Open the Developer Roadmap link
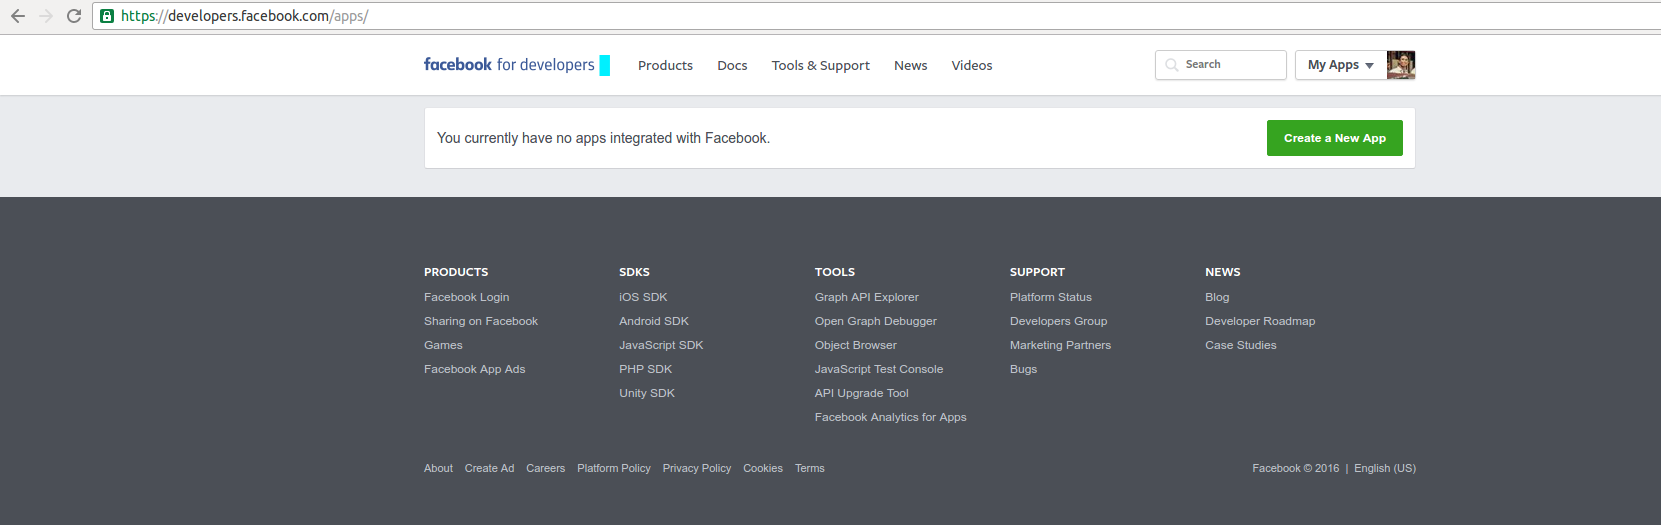 [1260, 321]
